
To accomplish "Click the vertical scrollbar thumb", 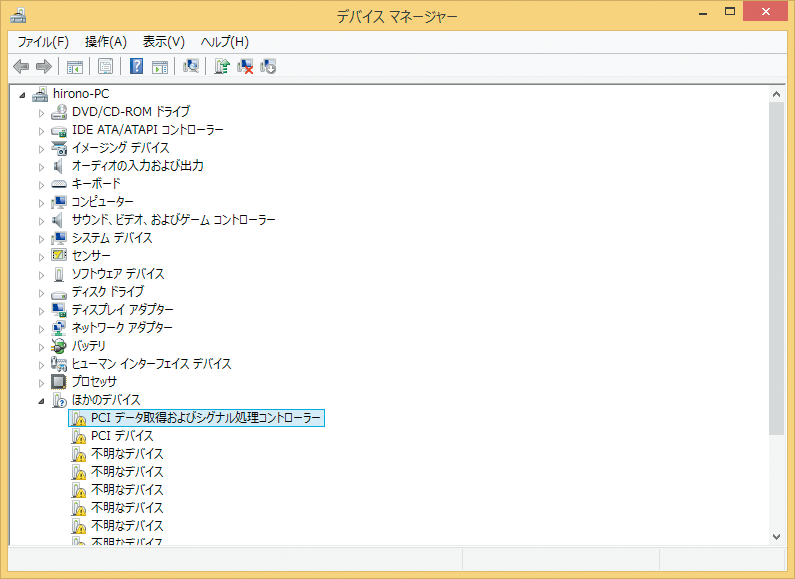I will coord(776,268).
